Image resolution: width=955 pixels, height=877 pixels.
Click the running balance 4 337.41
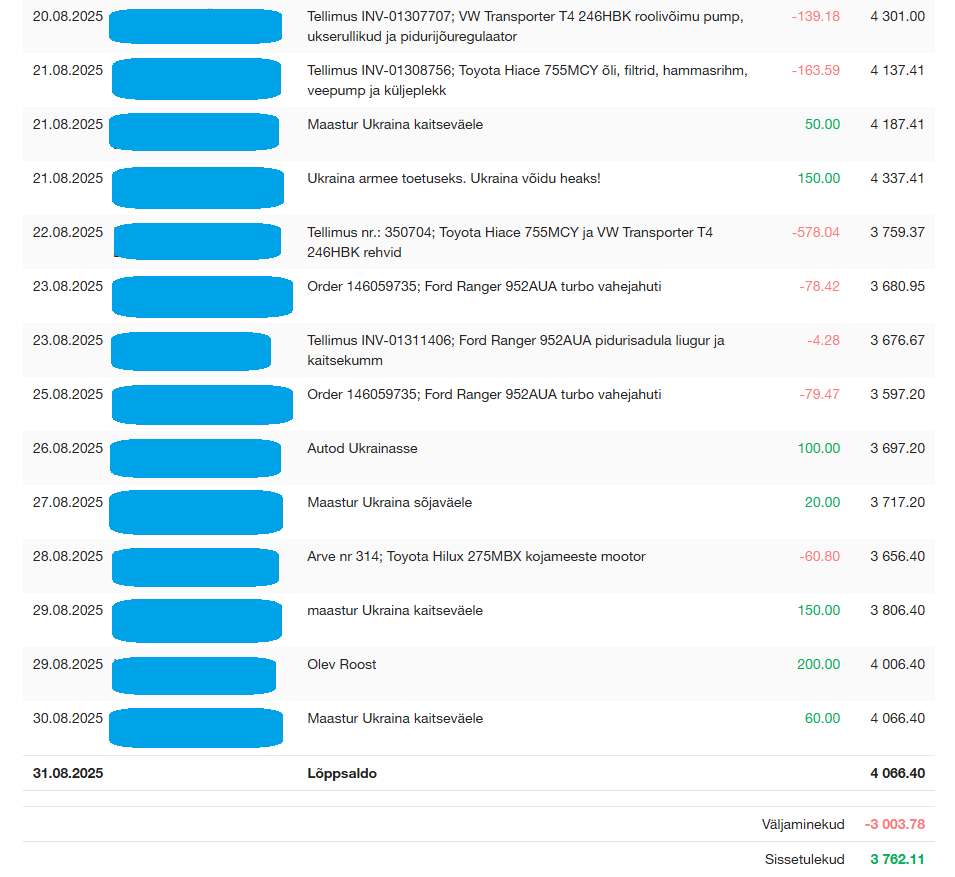(x=897, y=179)
